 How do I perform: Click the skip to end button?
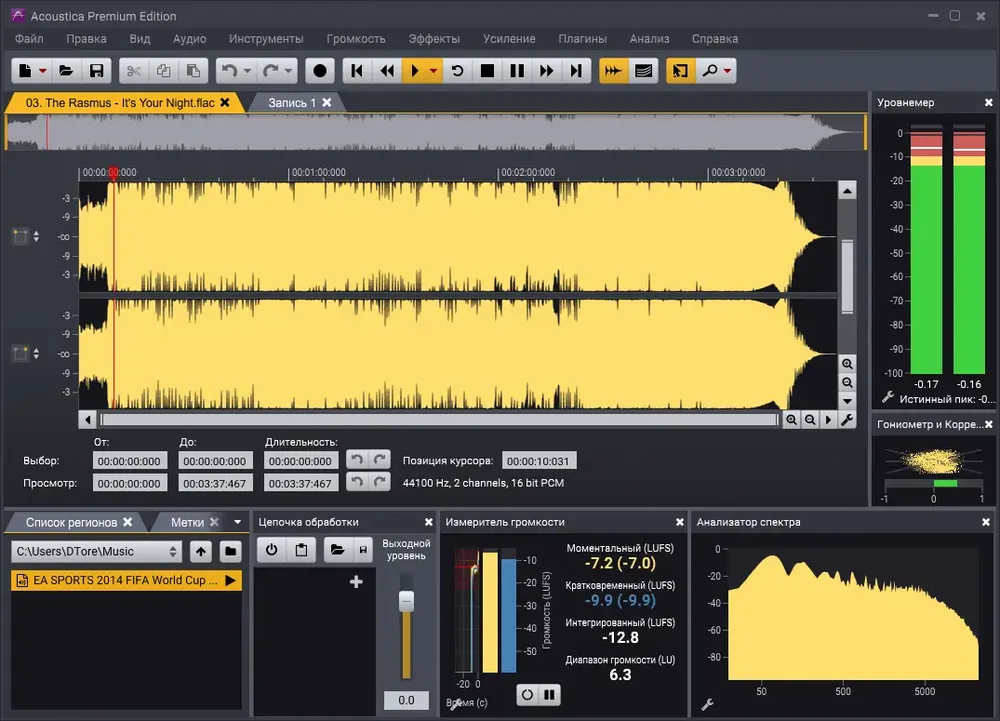tap(576, 71)
